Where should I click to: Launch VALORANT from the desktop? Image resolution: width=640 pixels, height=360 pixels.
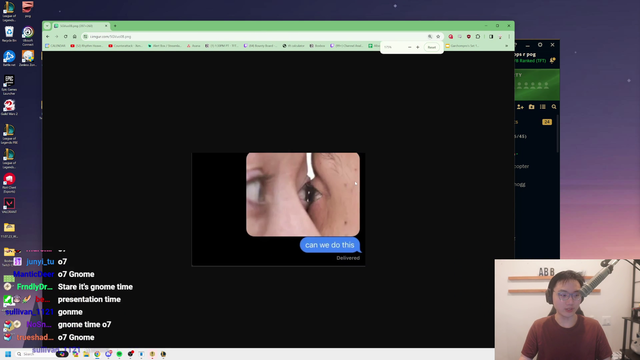[x=9, y=205]
